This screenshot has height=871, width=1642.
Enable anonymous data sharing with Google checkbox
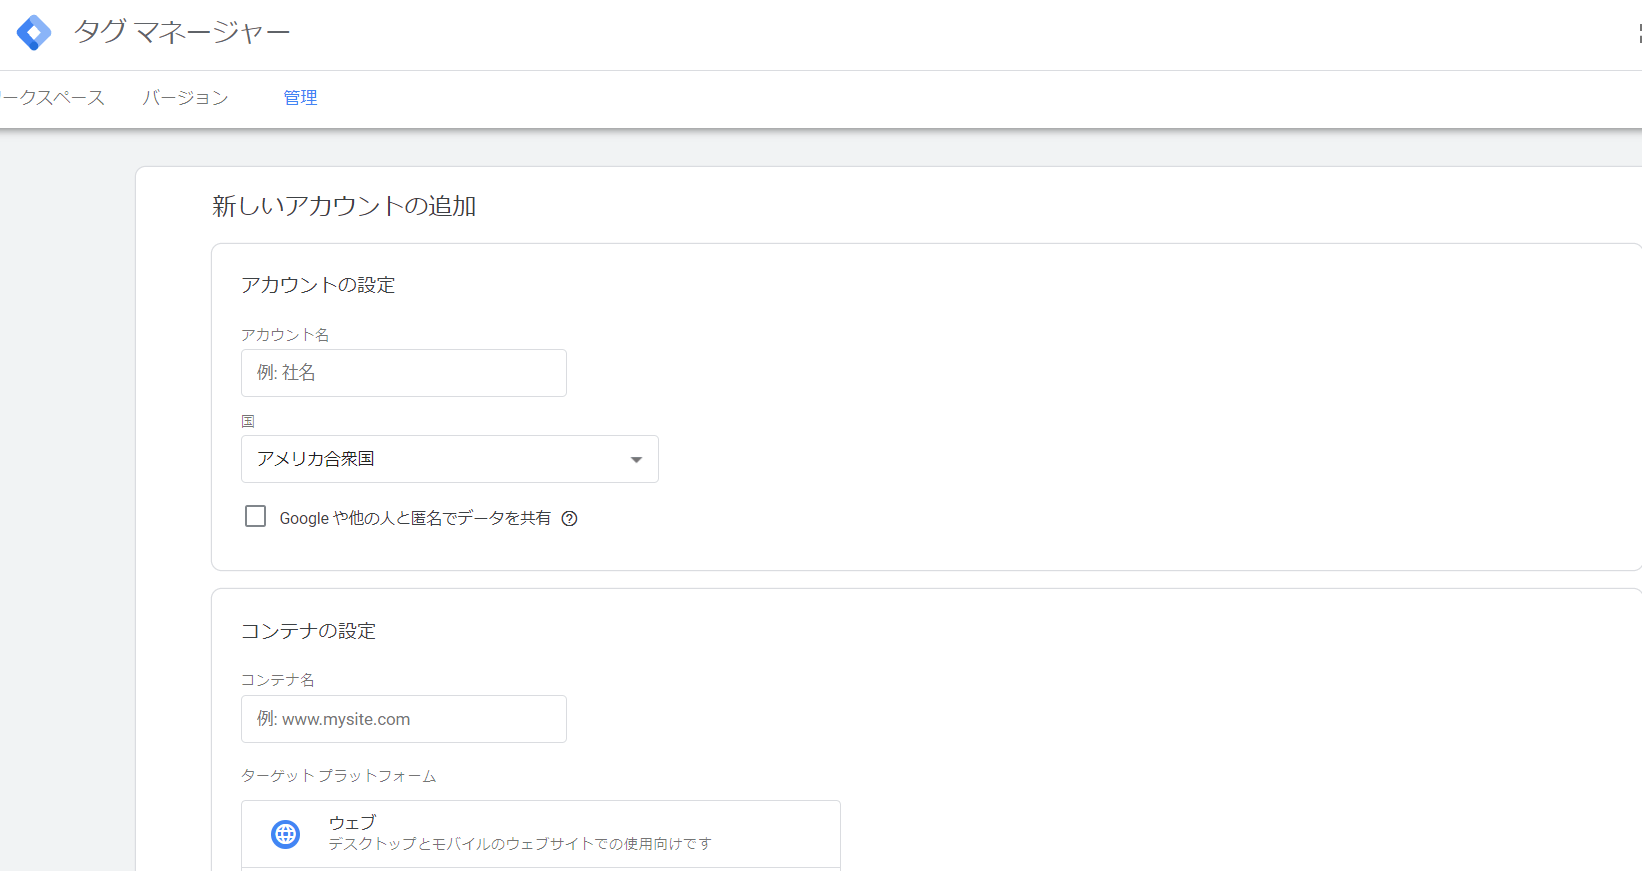click(256, 516)
